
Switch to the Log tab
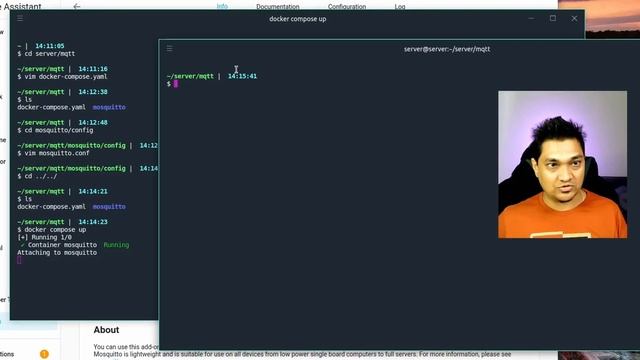(400, 7)
